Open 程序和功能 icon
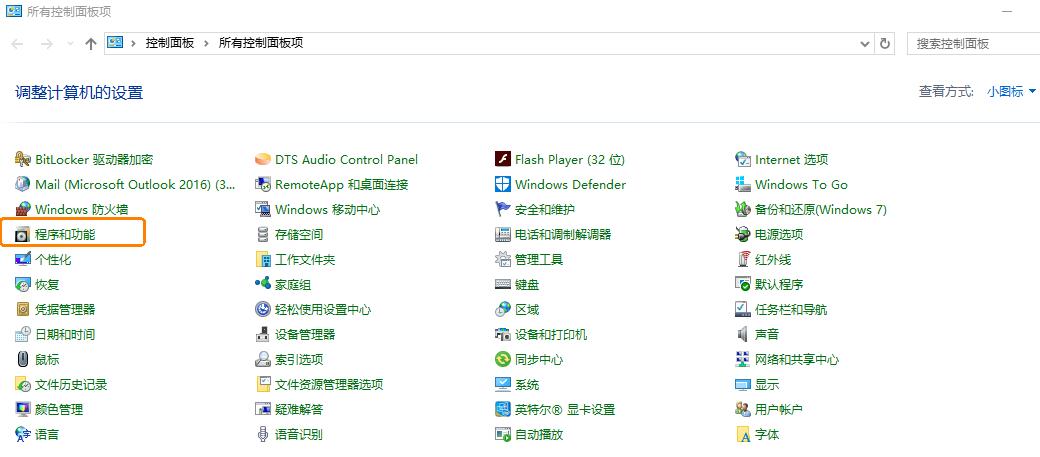Screen dimensions: 1040x457 pos(23,235)
